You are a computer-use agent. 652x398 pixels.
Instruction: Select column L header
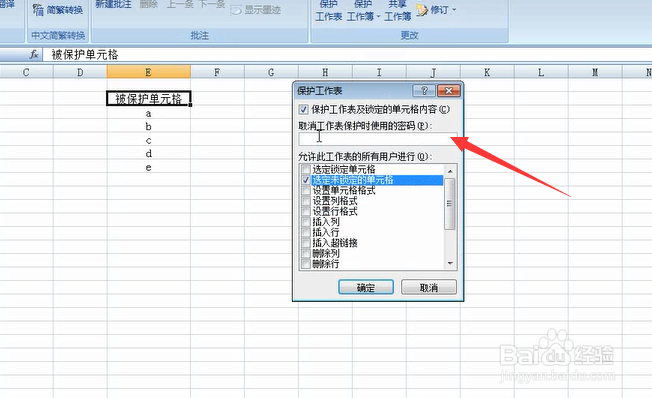pyautogui.click(x=541, y=72)
